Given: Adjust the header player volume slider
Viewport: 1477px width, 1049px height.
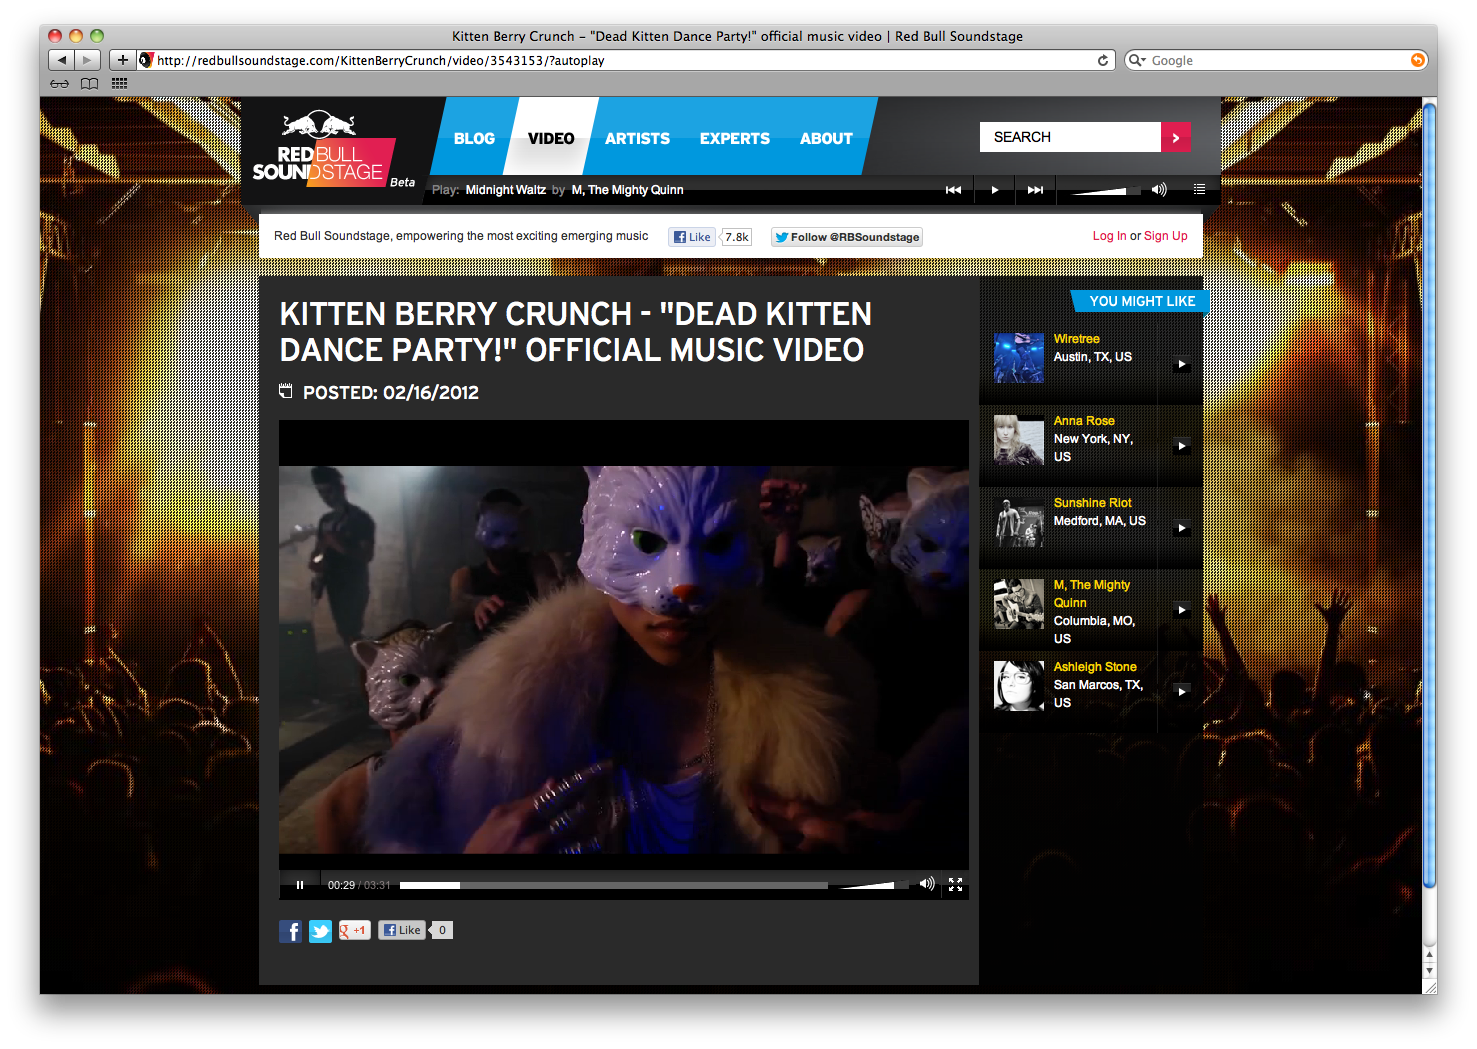Looking at the screenshot, I should tap(1105, 190).
